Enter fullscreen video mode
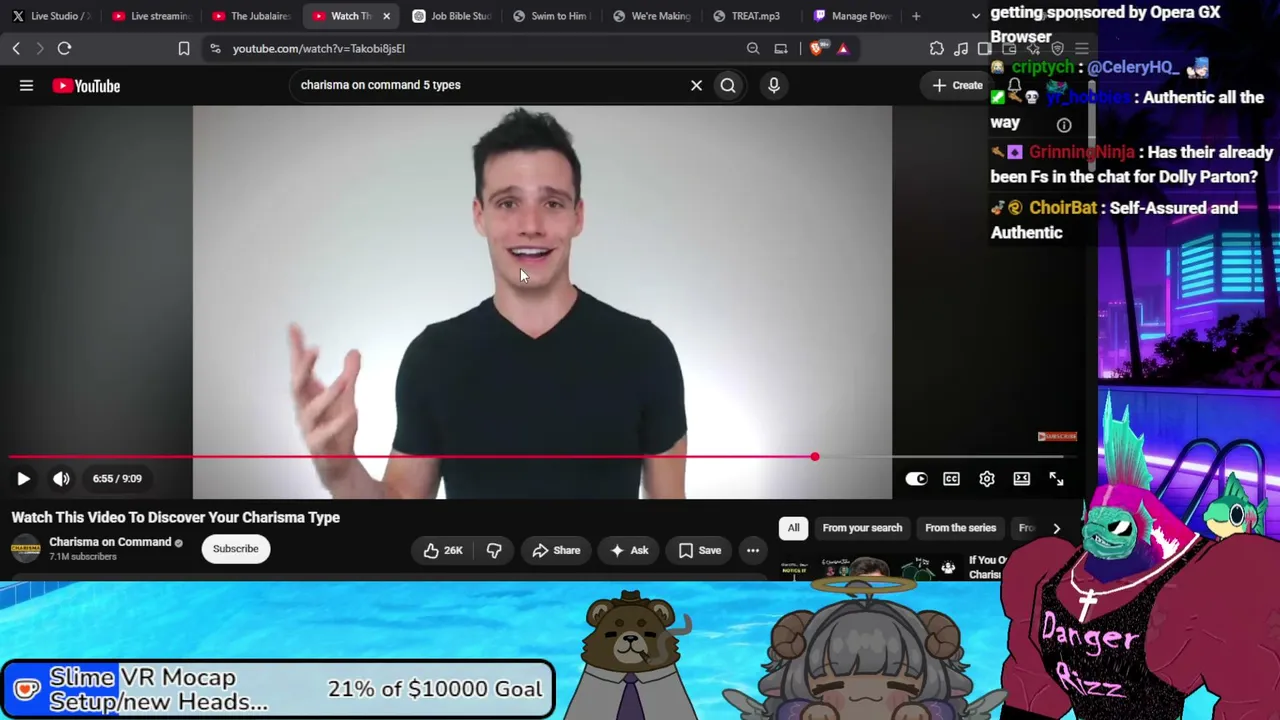1280x720 pixels. 1056,479
